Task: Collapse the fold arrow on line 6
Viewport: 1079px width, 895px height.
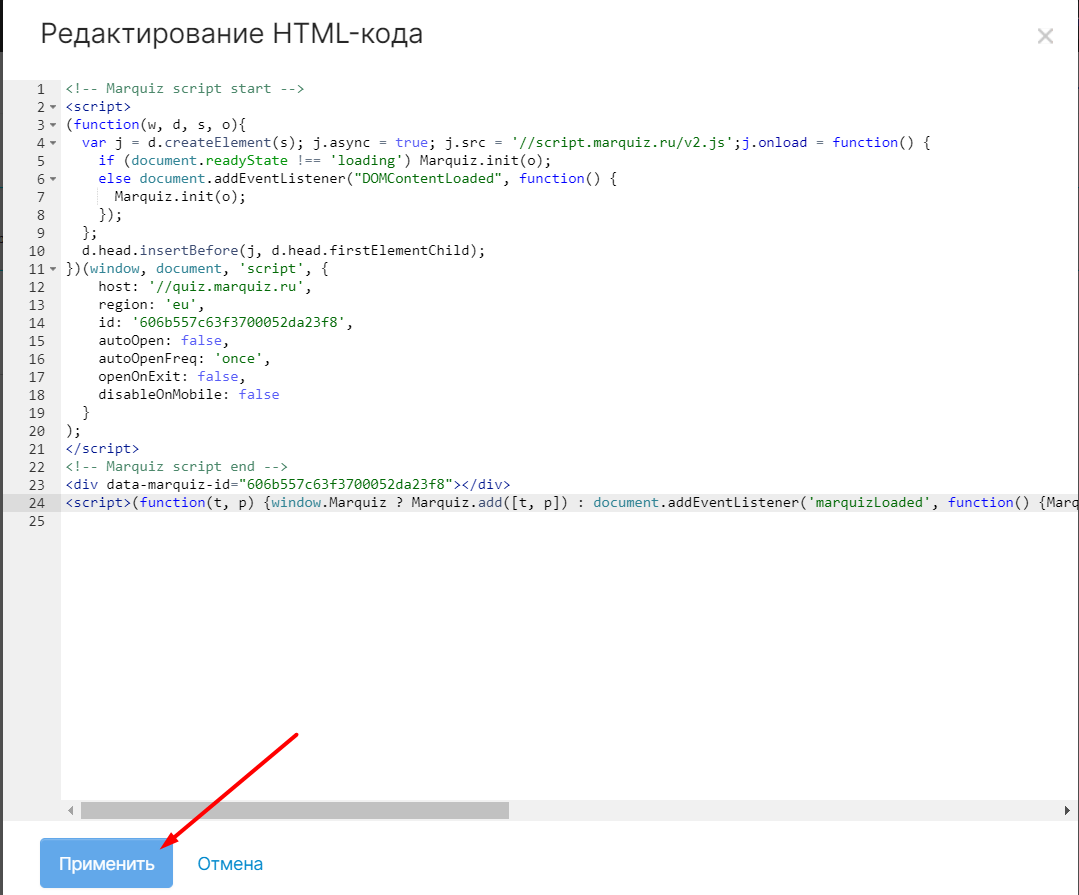Action: (53, 179)
